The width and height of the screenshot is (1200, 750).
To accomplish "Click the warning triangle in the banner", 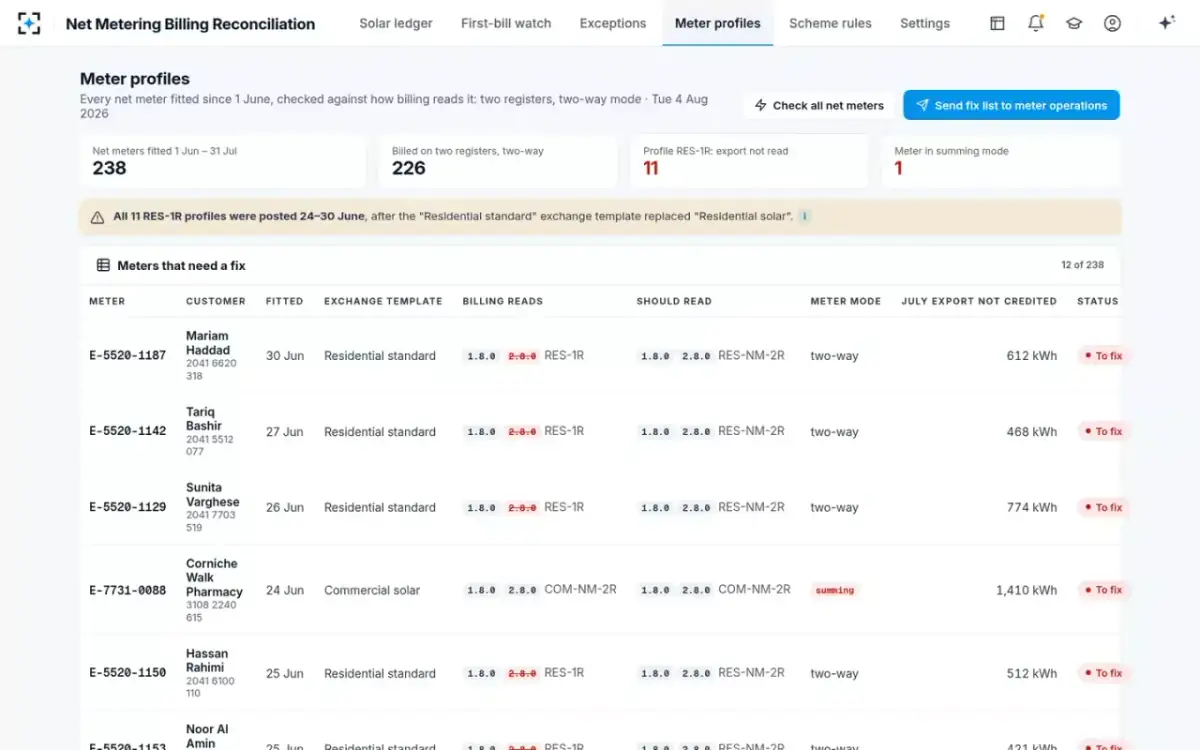I will (x=97, y=217).
